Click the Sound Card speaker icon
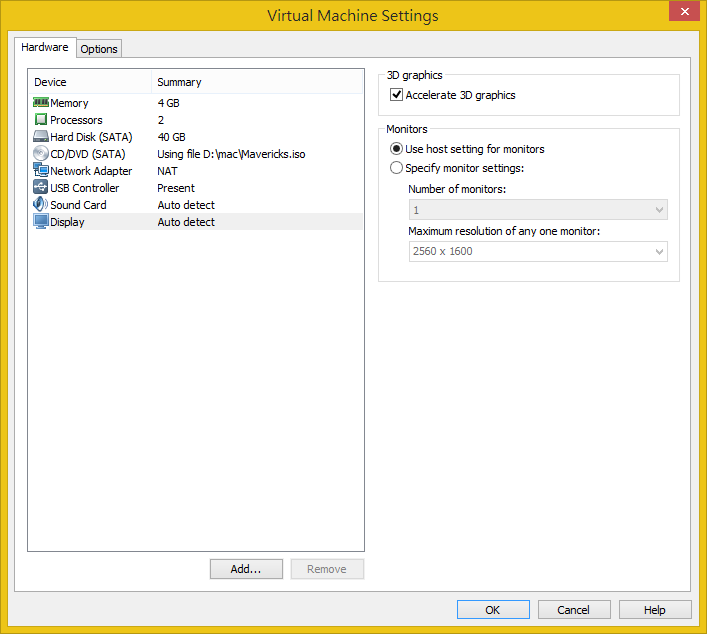 (41, 204)
